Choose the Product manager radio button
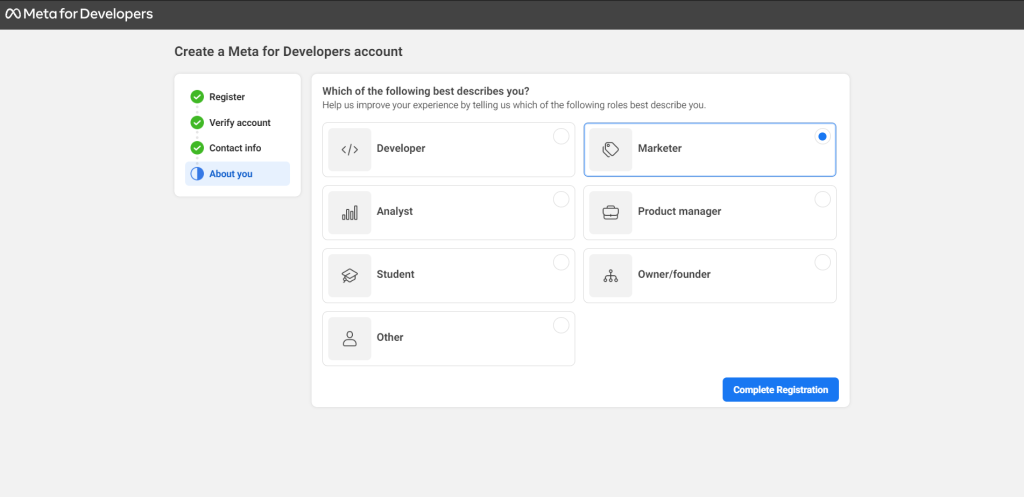 [822, 199]
